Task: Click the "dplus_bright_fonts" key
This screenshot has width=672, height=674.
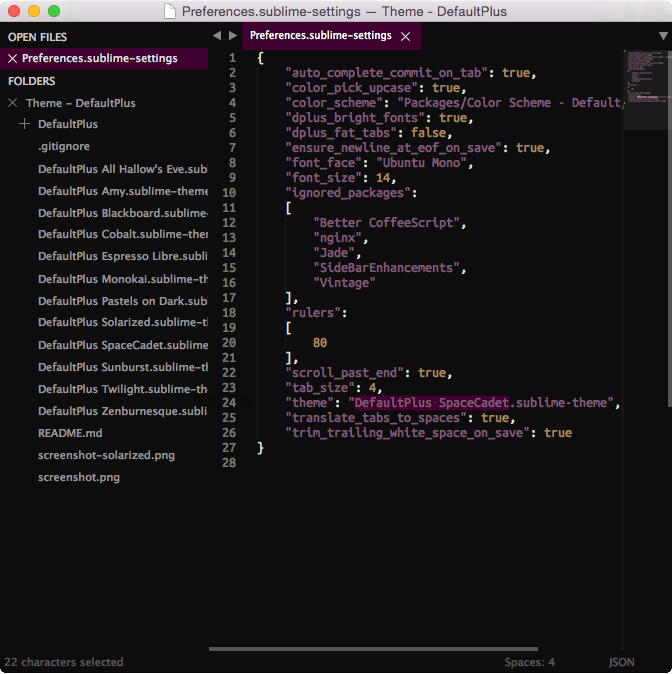Action: 355,118
